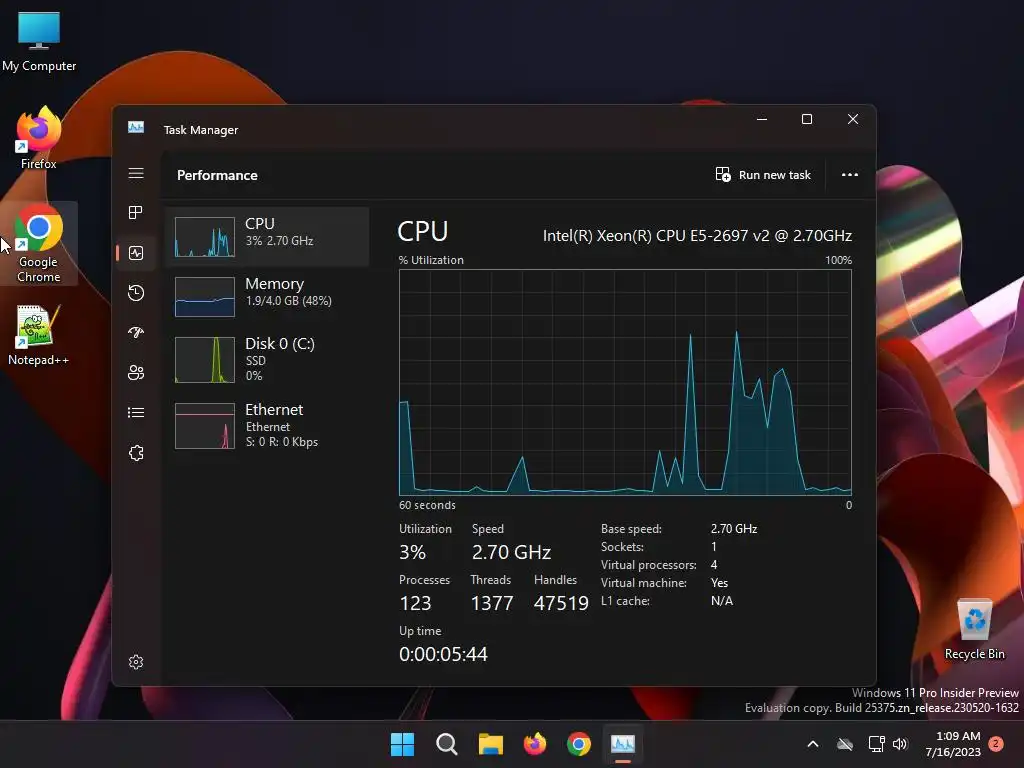
Task: Click the Ethernet mini graph thumbnail
Action: 205,426
